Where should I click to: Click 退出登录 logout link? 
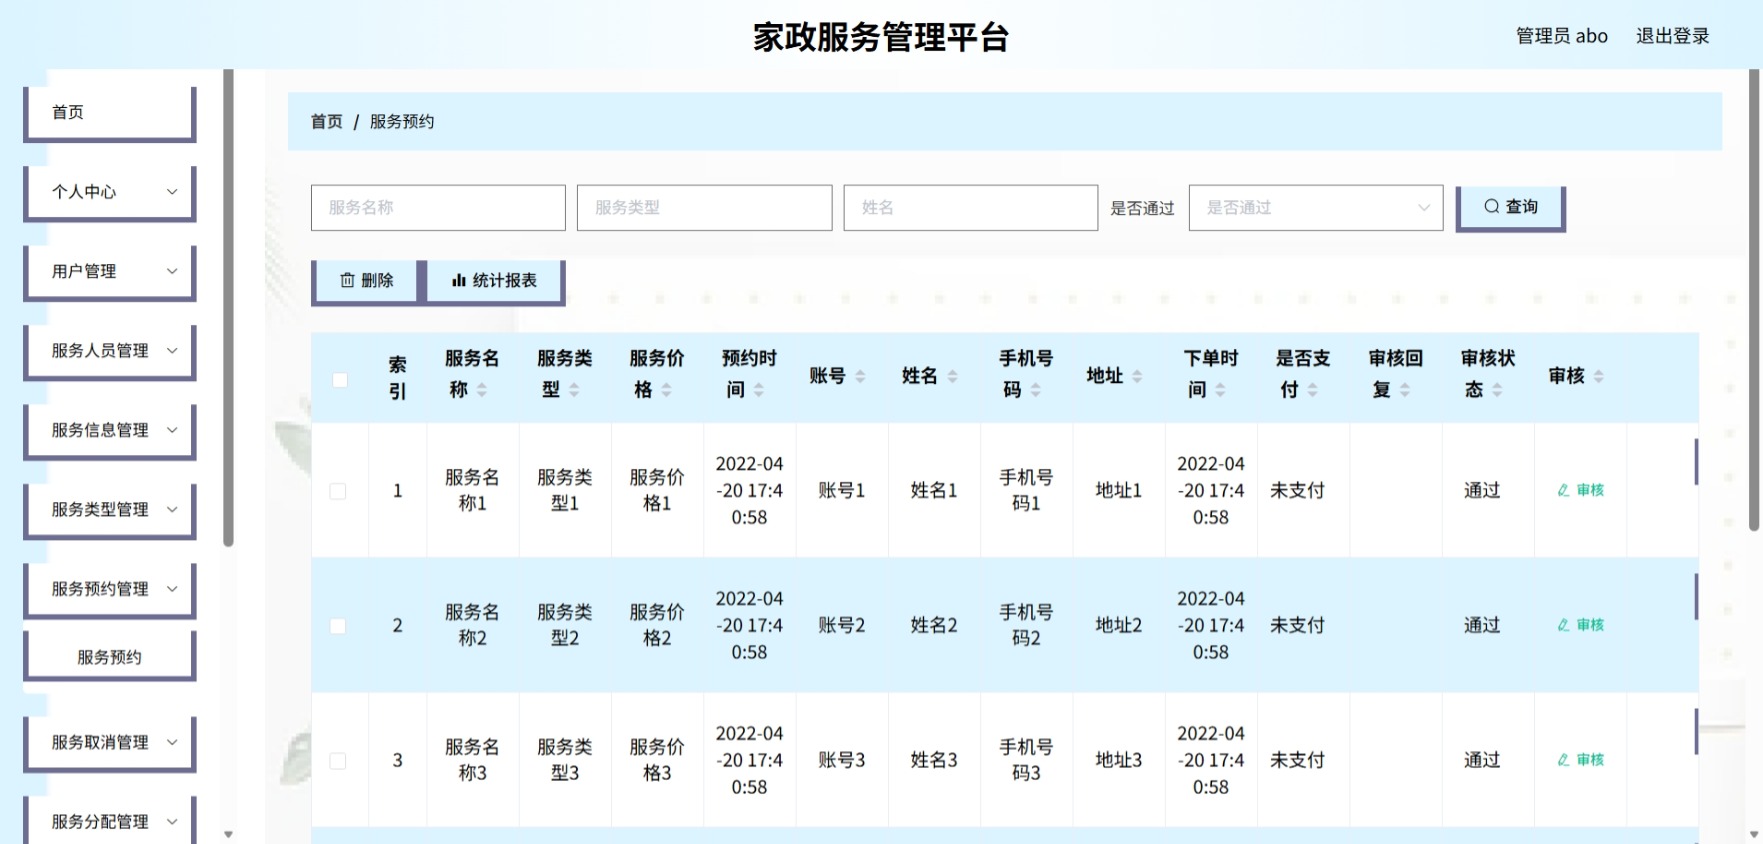[x=1672, y=36]
